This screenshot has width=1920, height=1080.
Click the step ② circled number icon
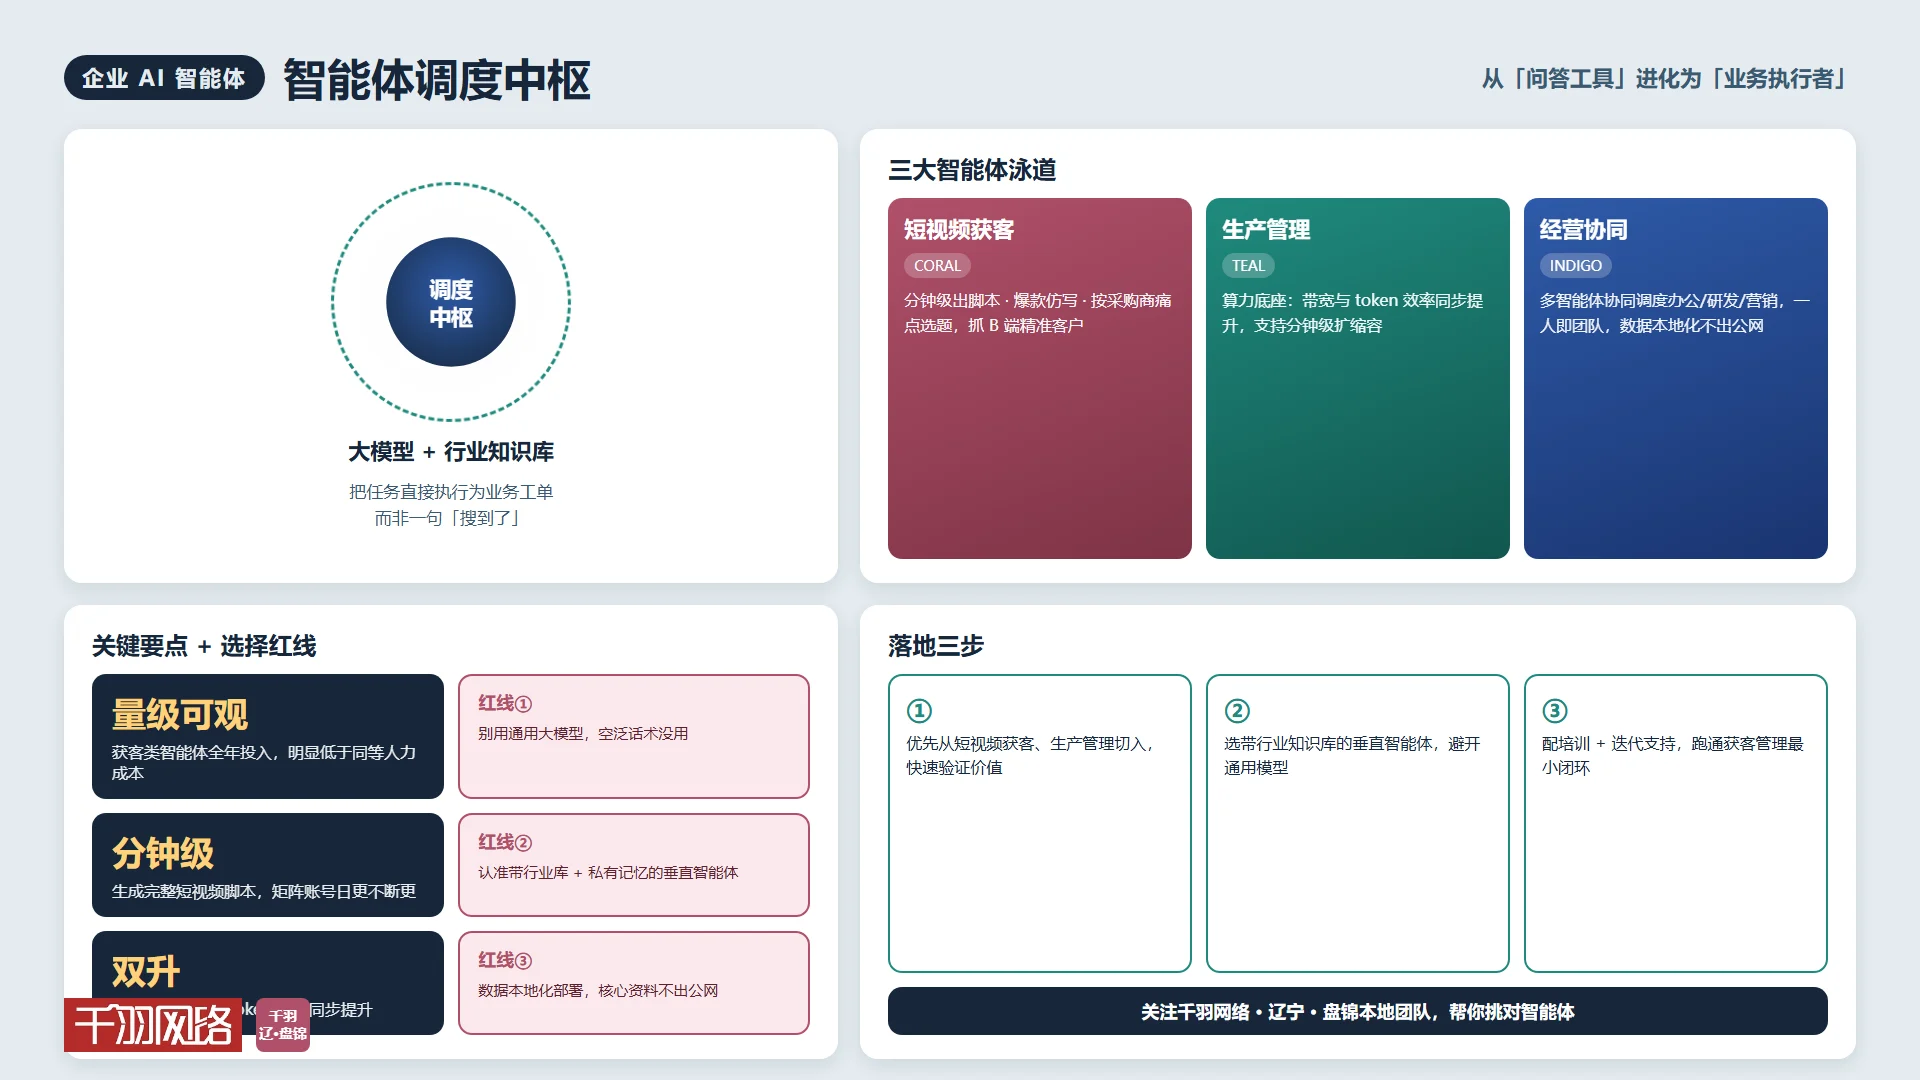1237,711
